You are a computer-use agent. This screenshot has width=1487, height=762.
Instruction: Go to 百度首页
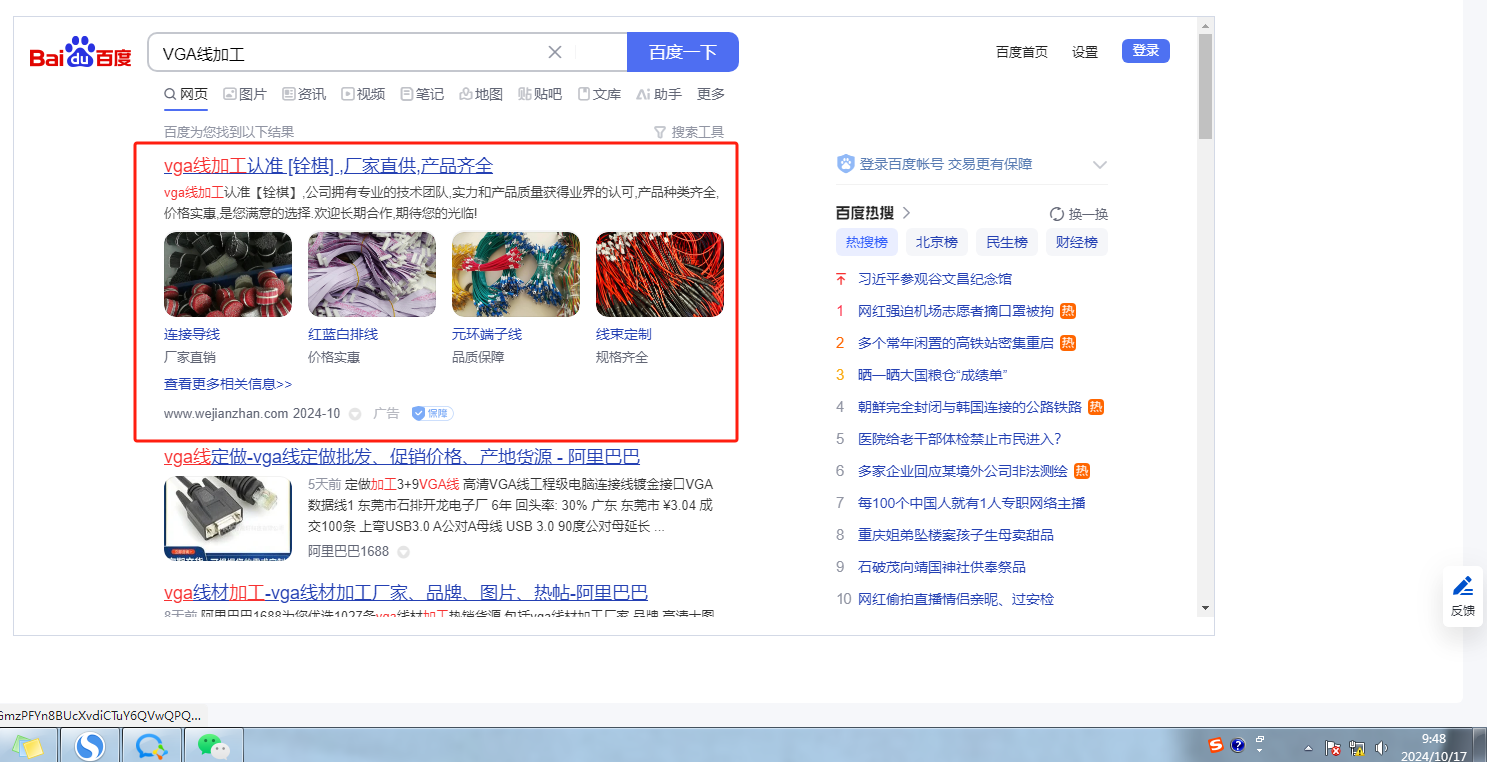pos(1022,52)
